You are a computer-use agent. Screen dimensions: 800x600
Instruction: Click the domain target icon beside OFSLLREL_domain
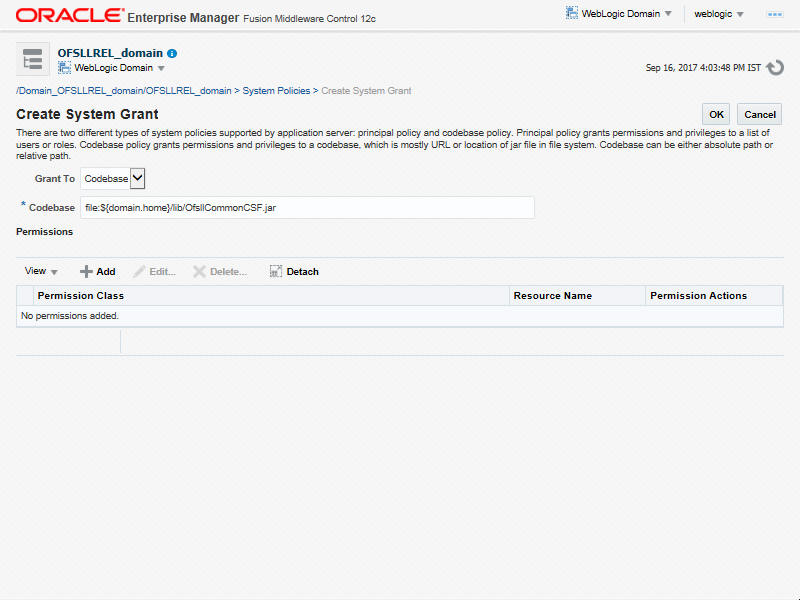click(33, 59)
